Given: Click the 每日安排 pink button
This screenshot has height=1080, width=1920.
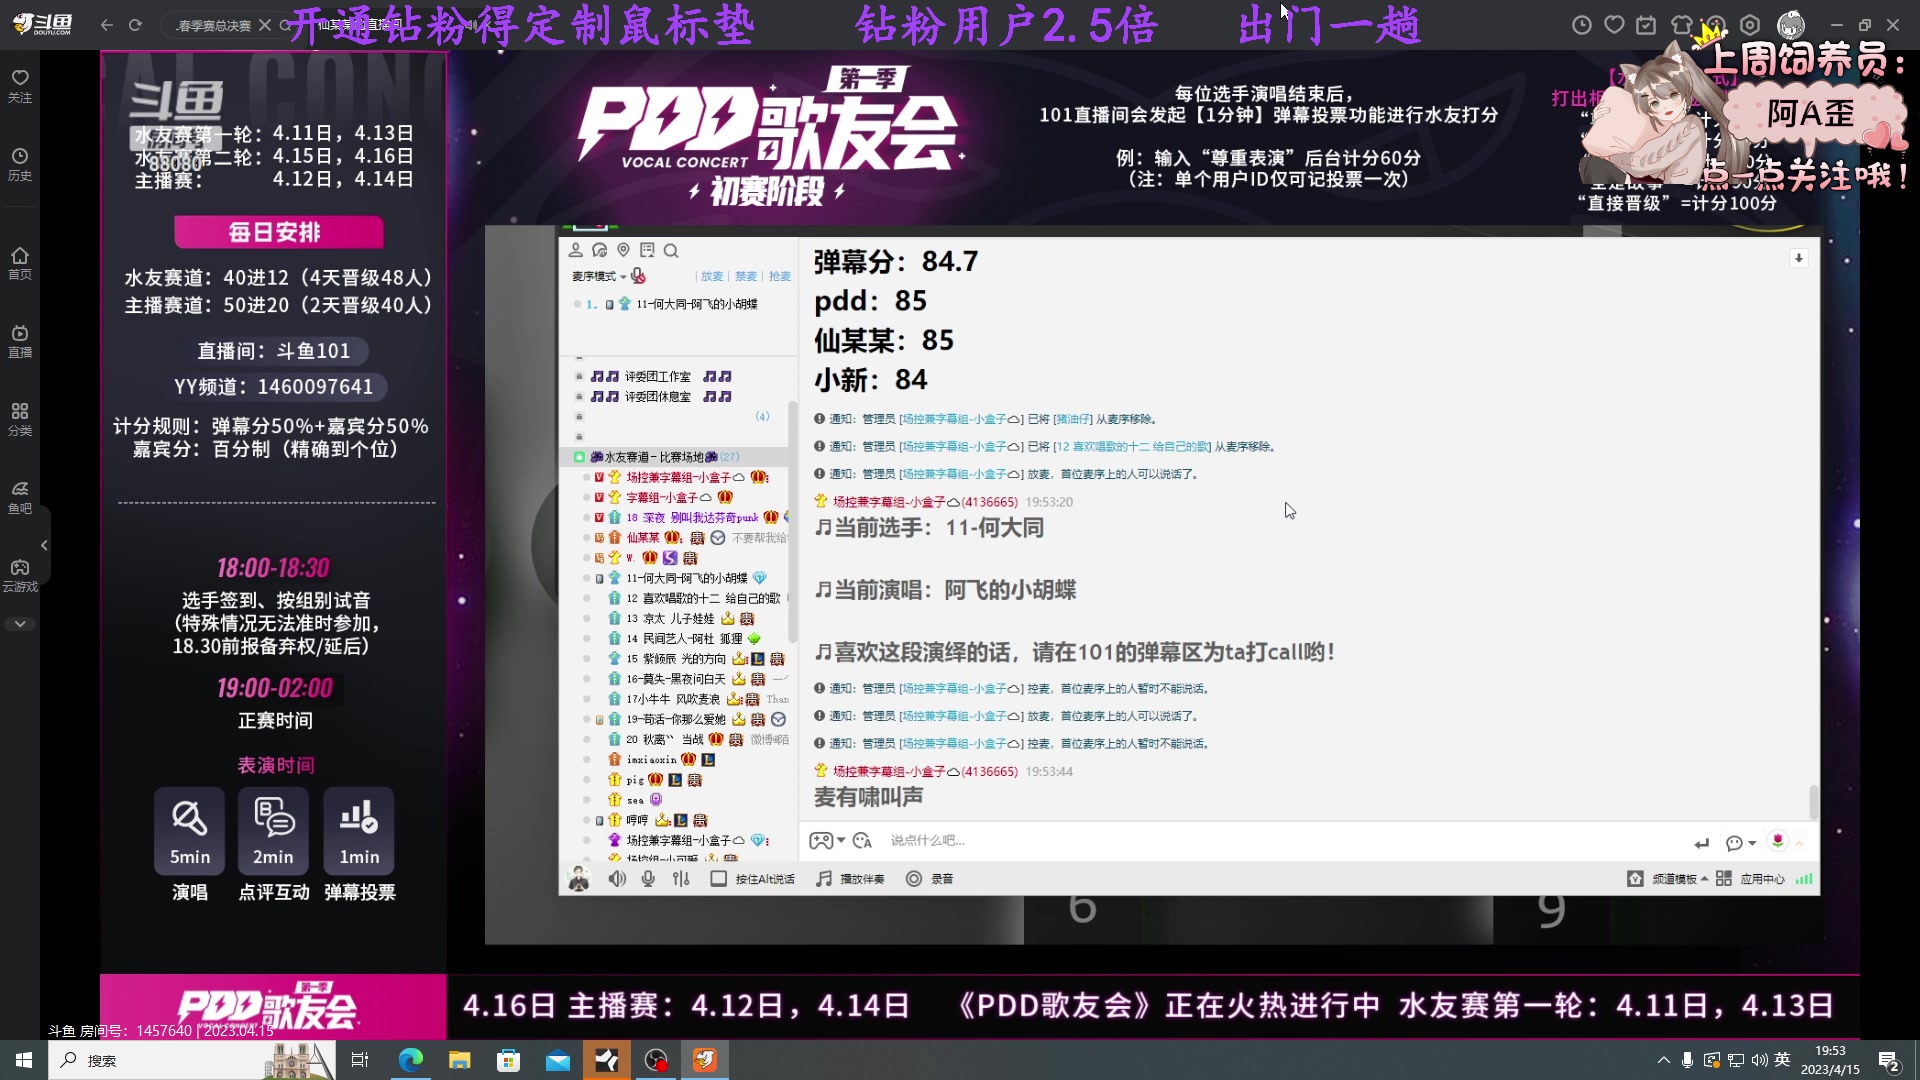Looking at the screenshot, I should coord(278,232).
